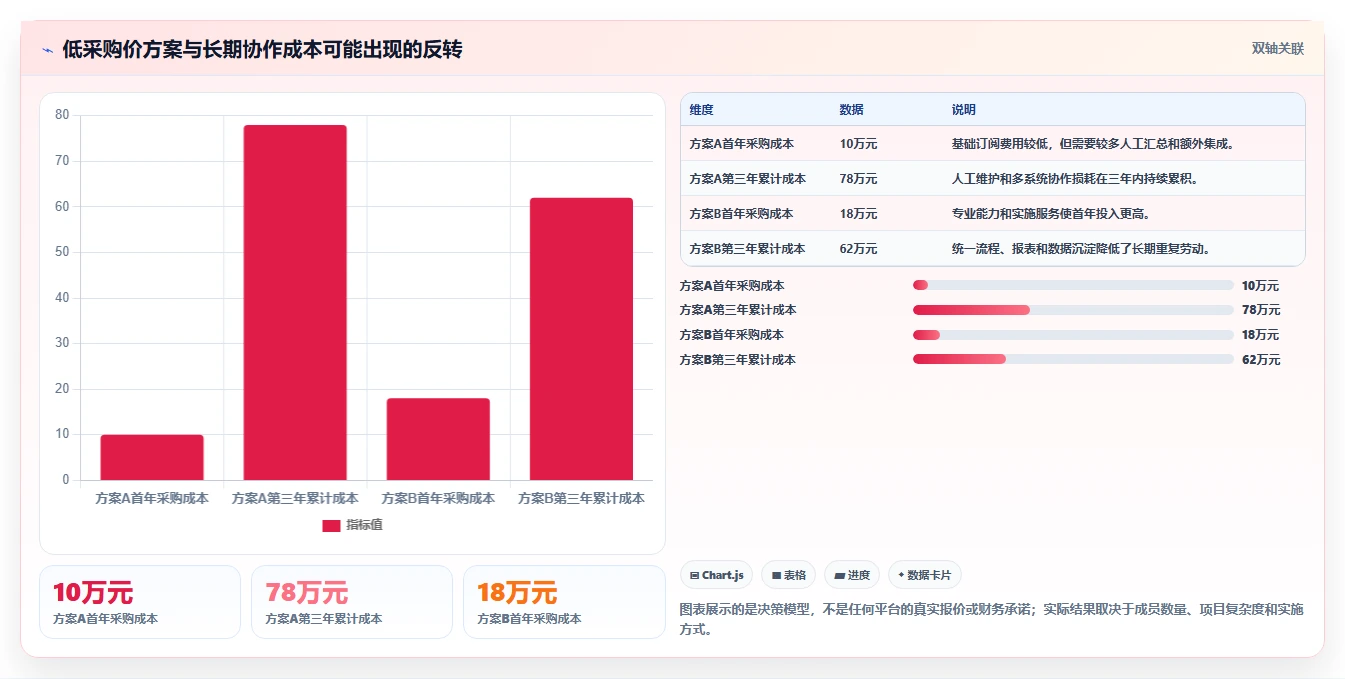Image resolution: width=1345 pixels, height=679 pixels.
Task: Open the 78万元 data card
Action: (x=352, y=602)
